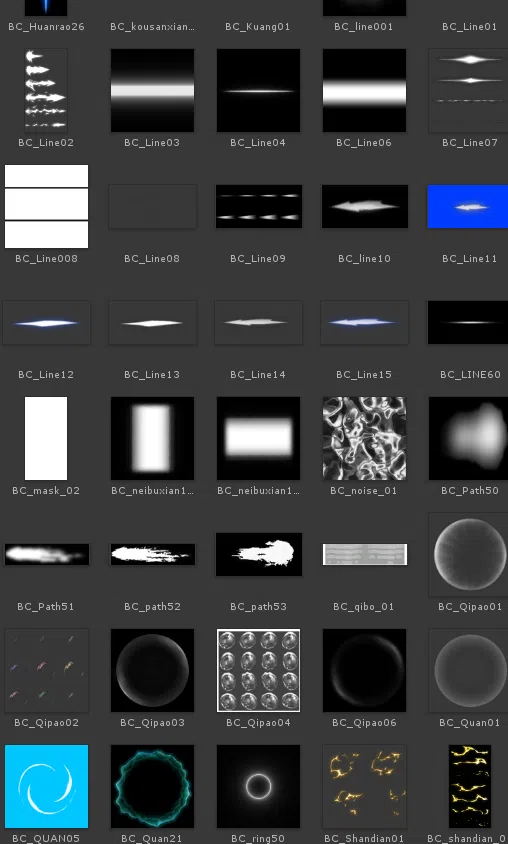Select the BC_Line02 texture thumbnail
The width and height of the screenshot is (508, 844).
point(46,90)
